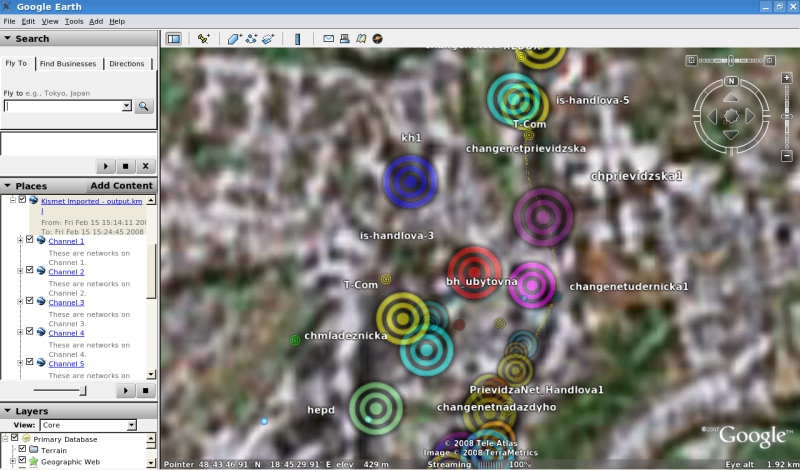The width and height of the screenshot is (800, 470).
Task: Open the Channel 4 link
Action: click(x=66, y=333)
